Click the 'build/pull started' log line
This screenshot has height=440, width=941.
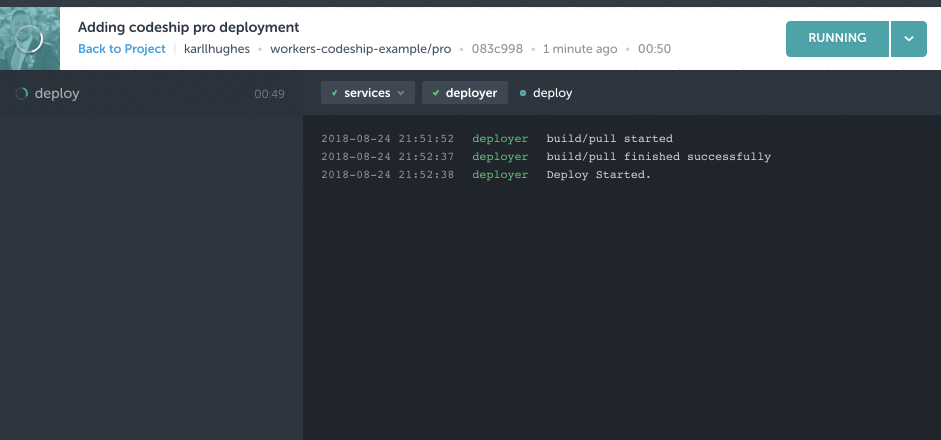click(x=609, y=139)
